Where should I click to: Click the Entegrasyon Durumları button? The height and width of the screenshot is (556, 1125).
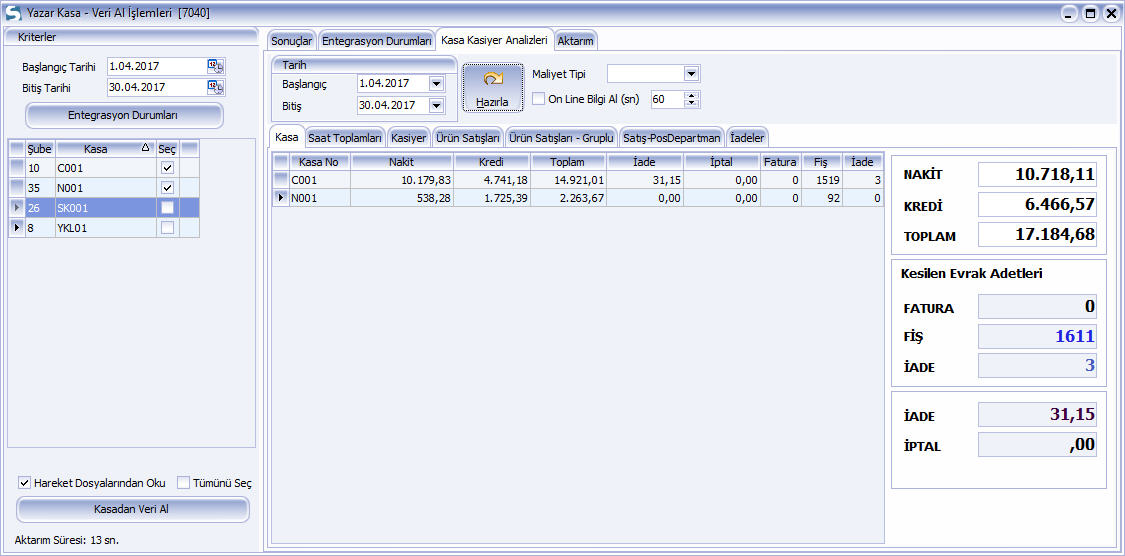pos(123,115)
